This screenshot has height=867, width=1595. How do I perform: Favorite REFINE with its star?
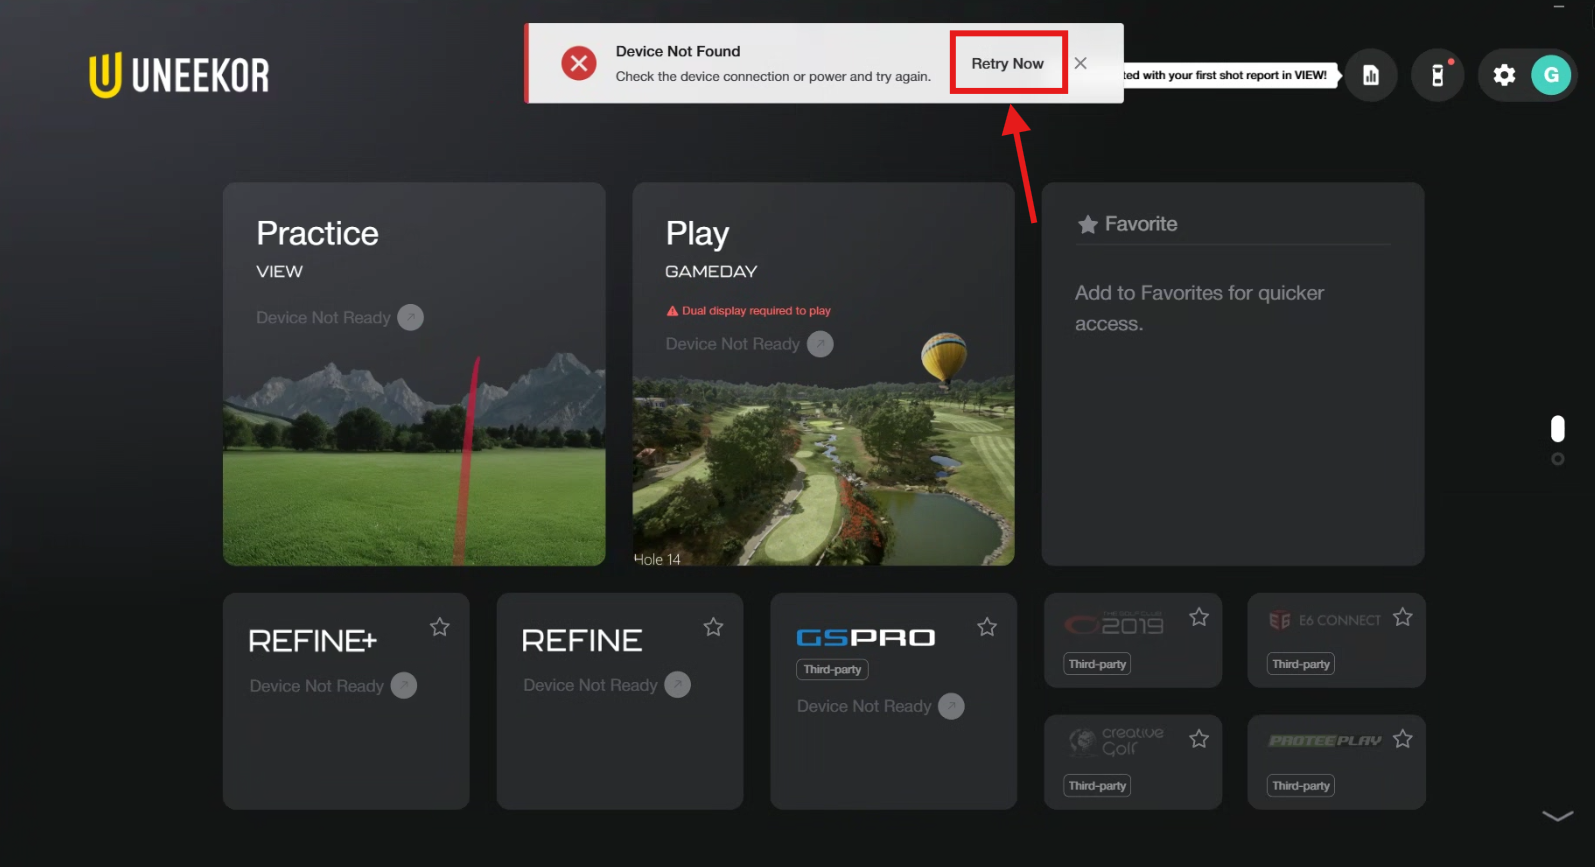pos(713,627)
